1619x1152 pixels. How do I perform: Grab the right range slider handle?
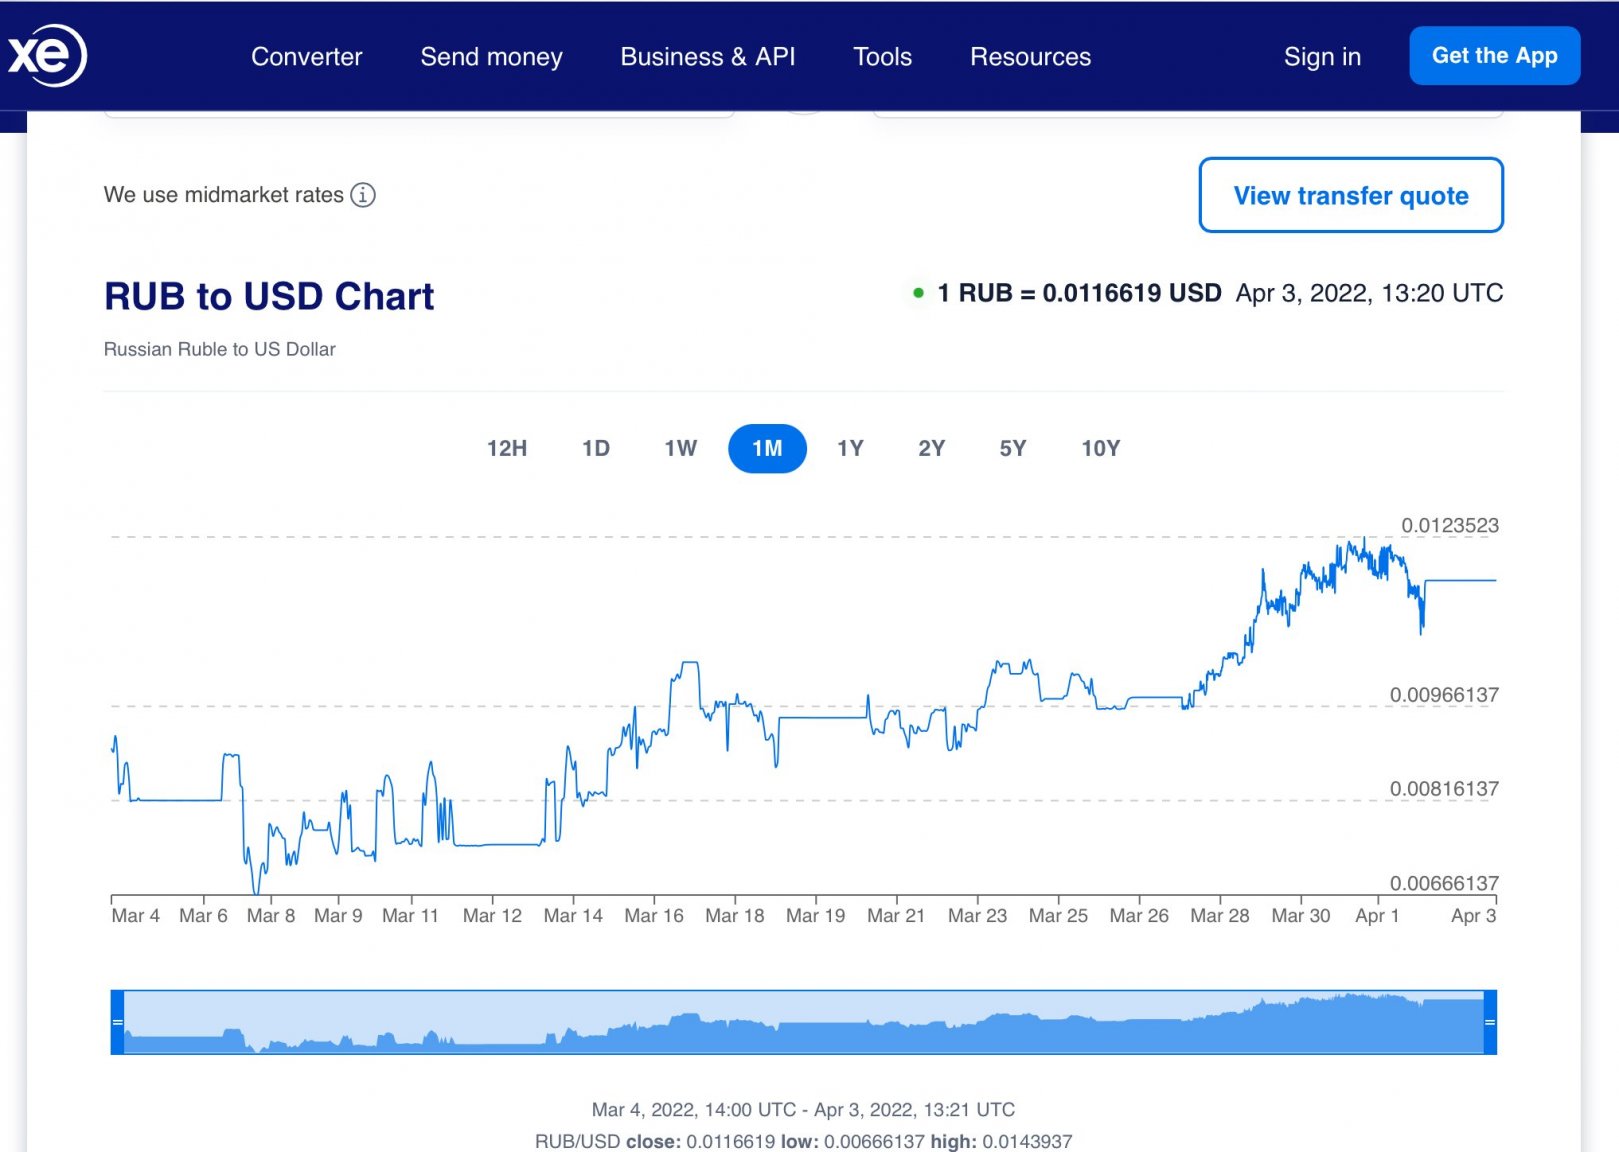(x=1490, y=1022)
